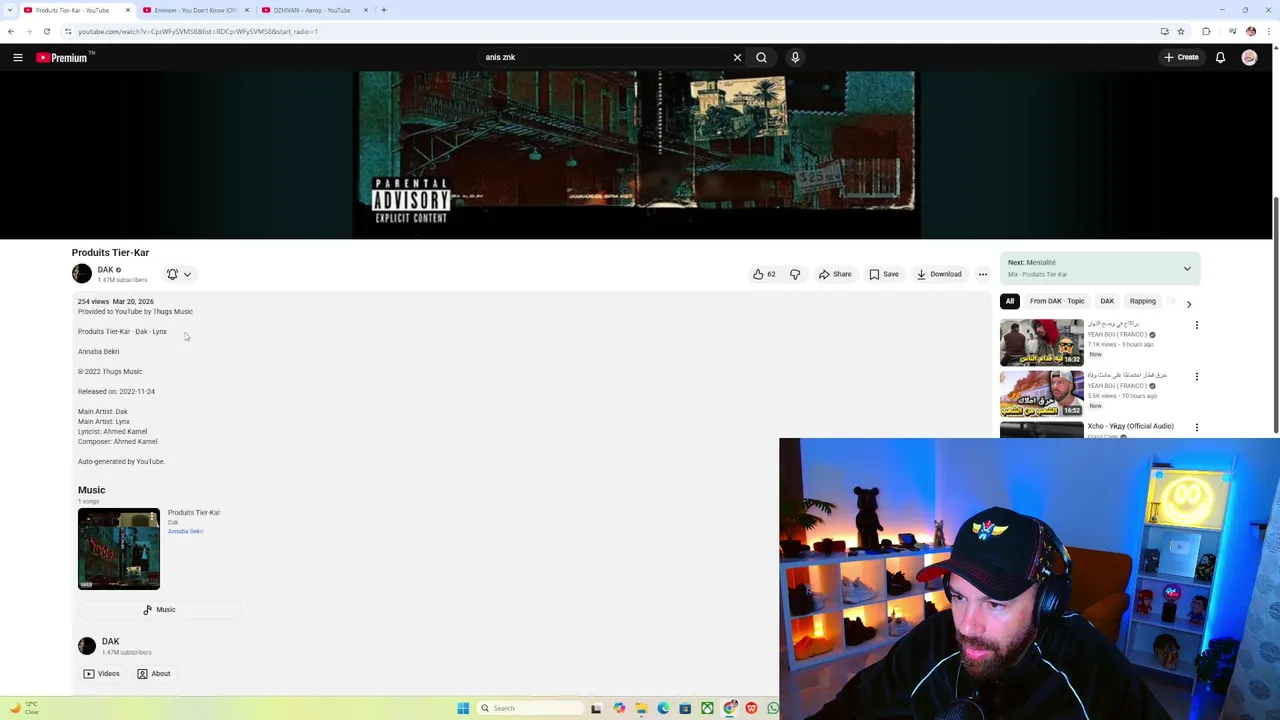Switch to Eminem - You Don't Know tab

195,10
